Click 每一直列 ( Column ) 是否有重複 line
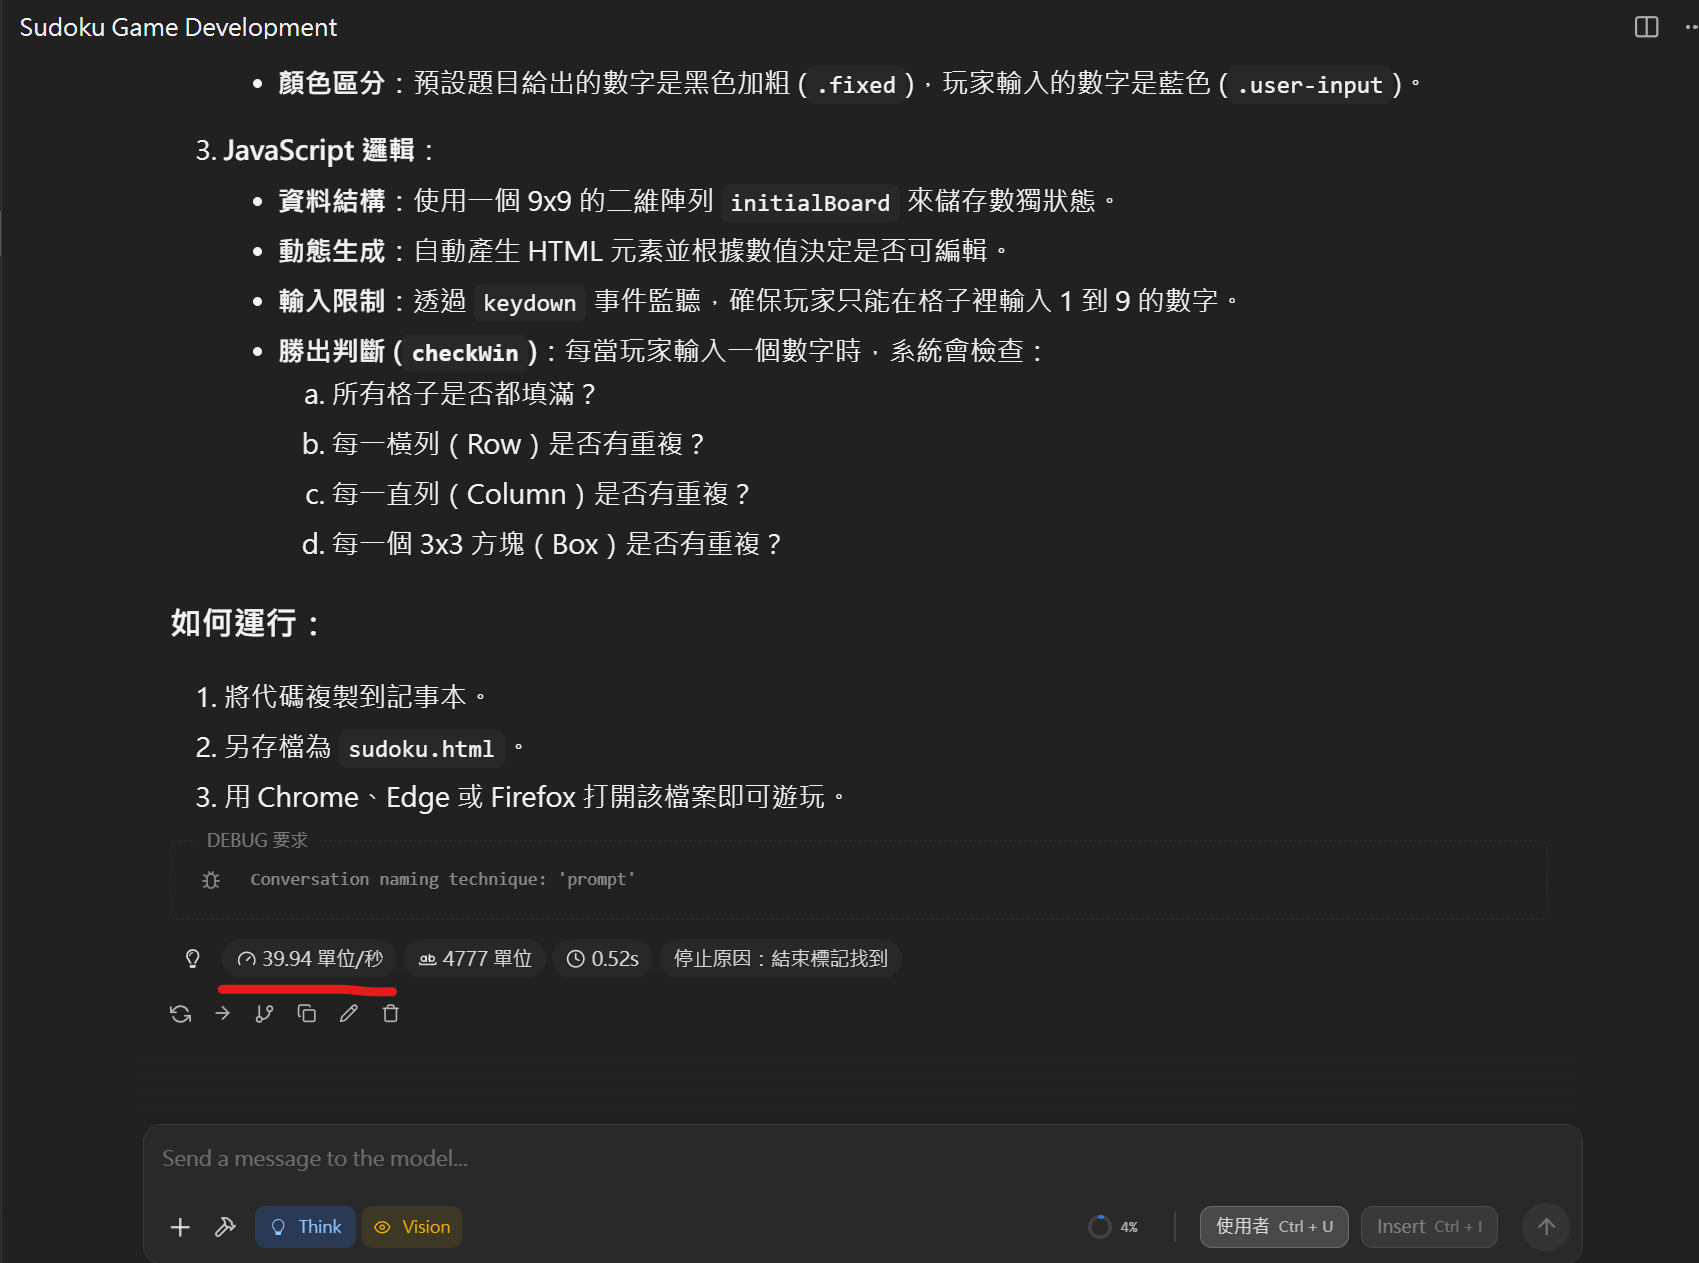 541,494
